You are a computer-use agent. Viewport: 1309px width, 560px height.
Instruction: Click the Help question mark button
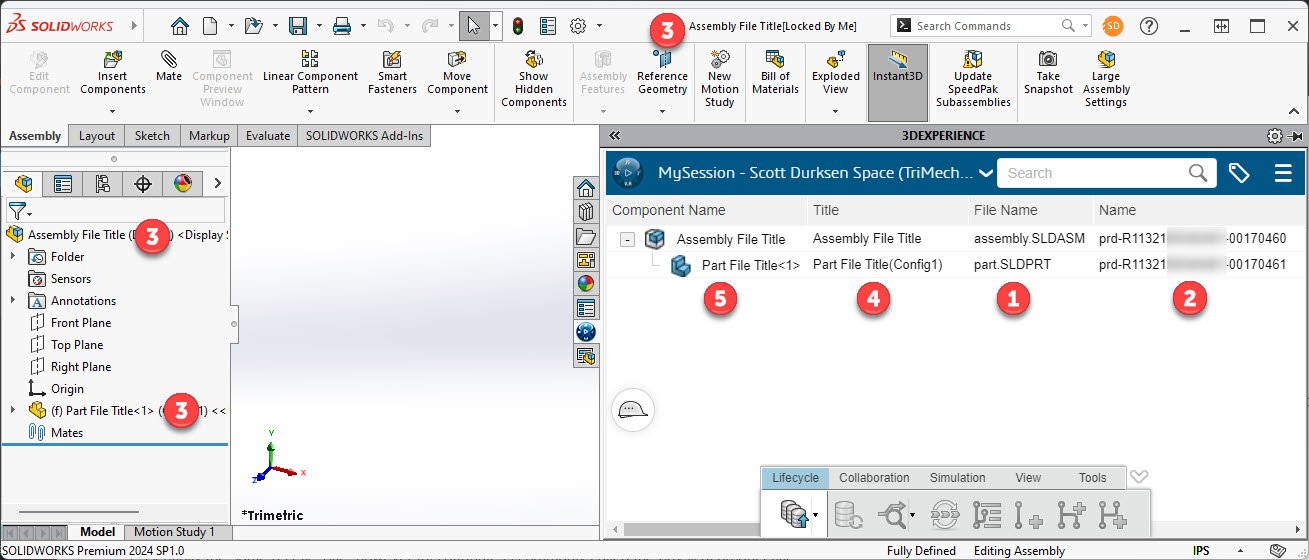coord(1149,26)
